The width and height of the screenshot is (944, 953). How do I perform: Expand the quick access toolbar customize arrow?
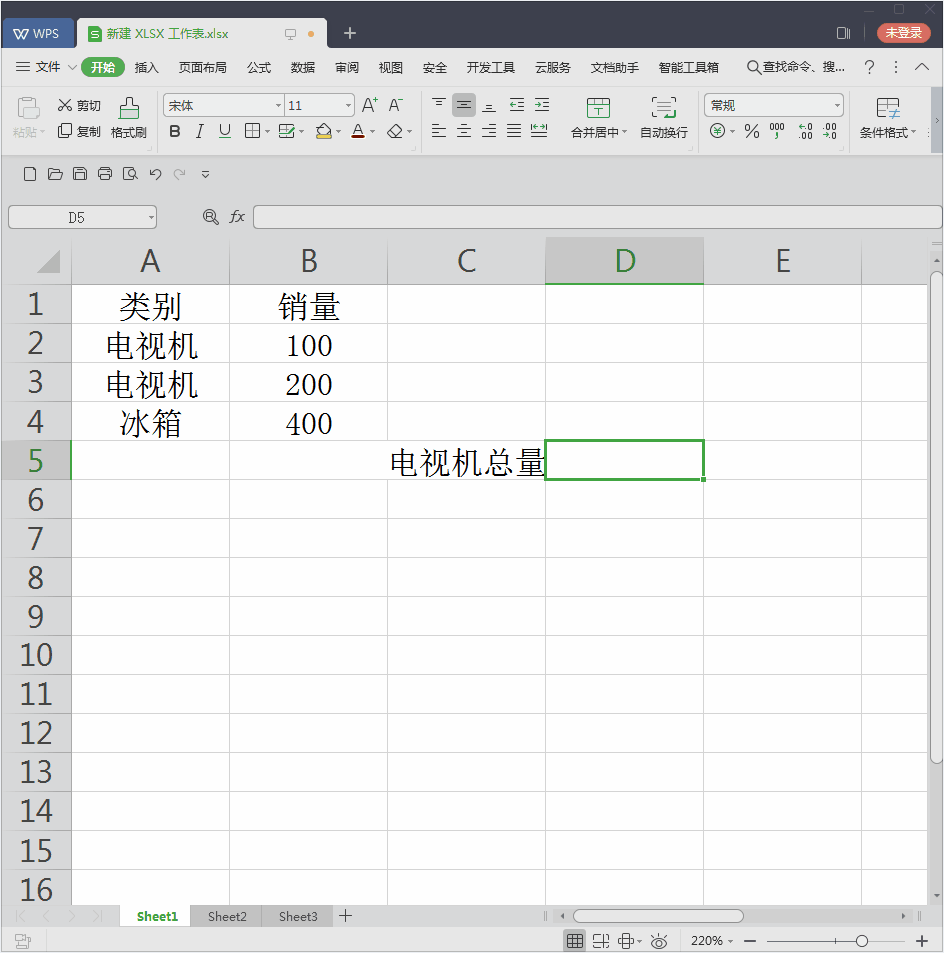point(205,174)
